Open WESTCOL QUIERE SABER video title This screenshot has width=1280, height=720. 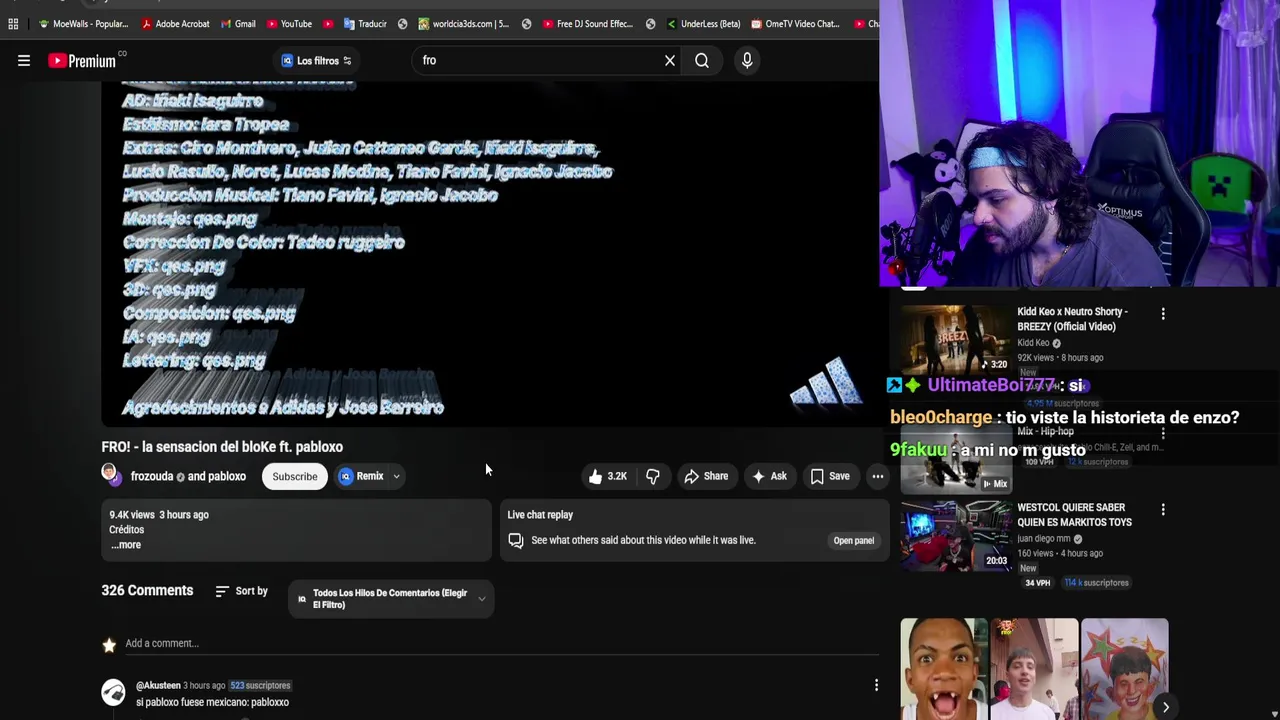point(1074,515)
